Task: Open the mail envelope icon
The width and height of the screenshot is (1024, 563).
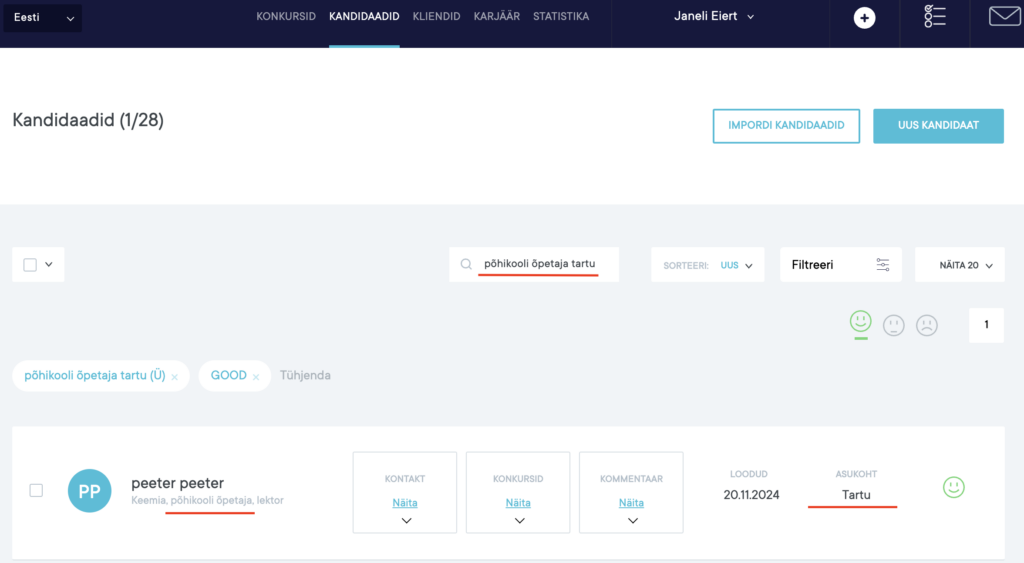Action: 1004,16
